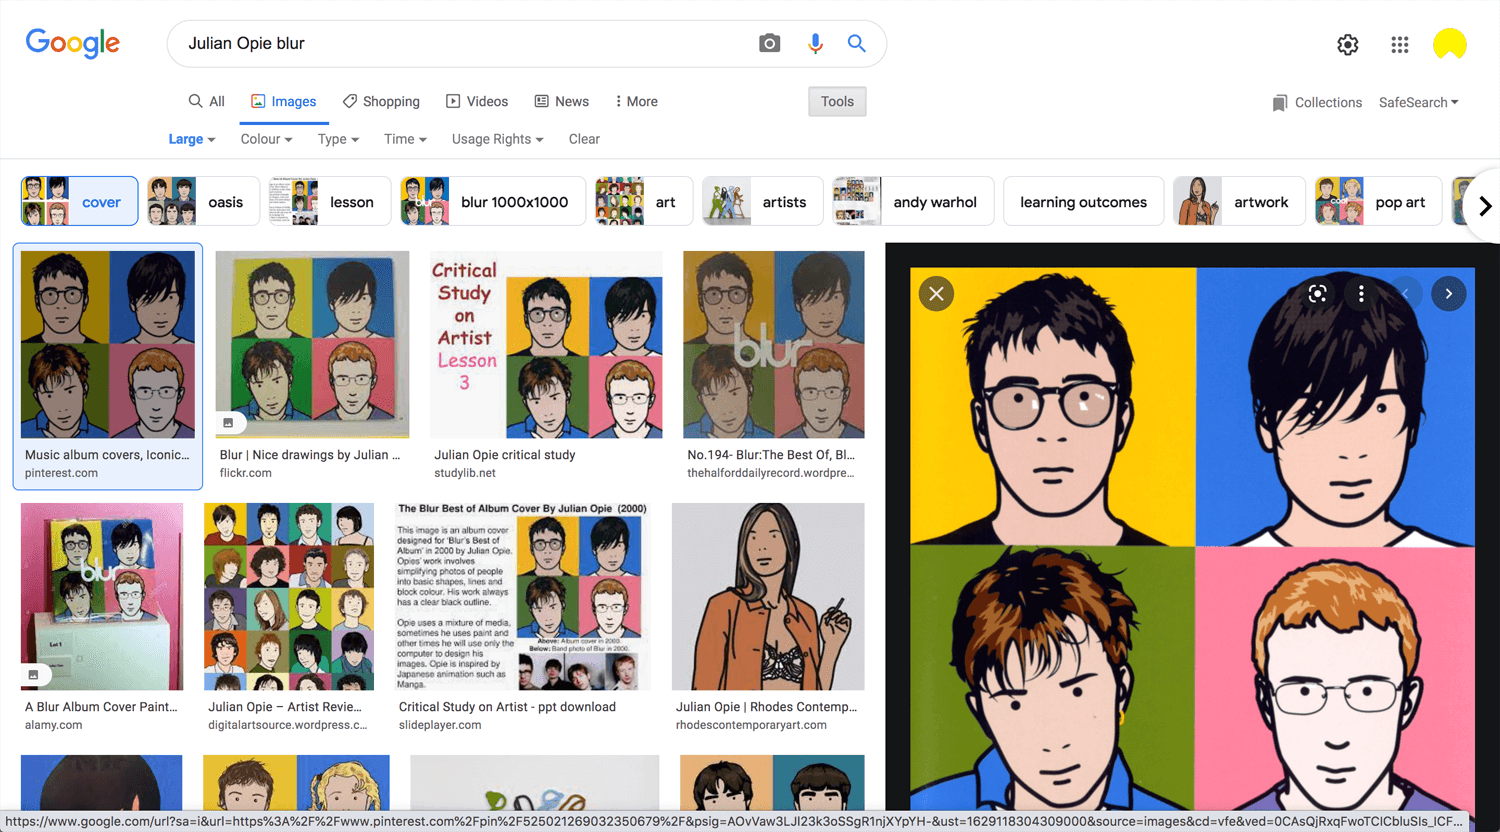Search inside the image with the lens icon
Image resolution: width=1500 pixels, height=832 pixels.
pyautogui.click(x=1318, y=294)
